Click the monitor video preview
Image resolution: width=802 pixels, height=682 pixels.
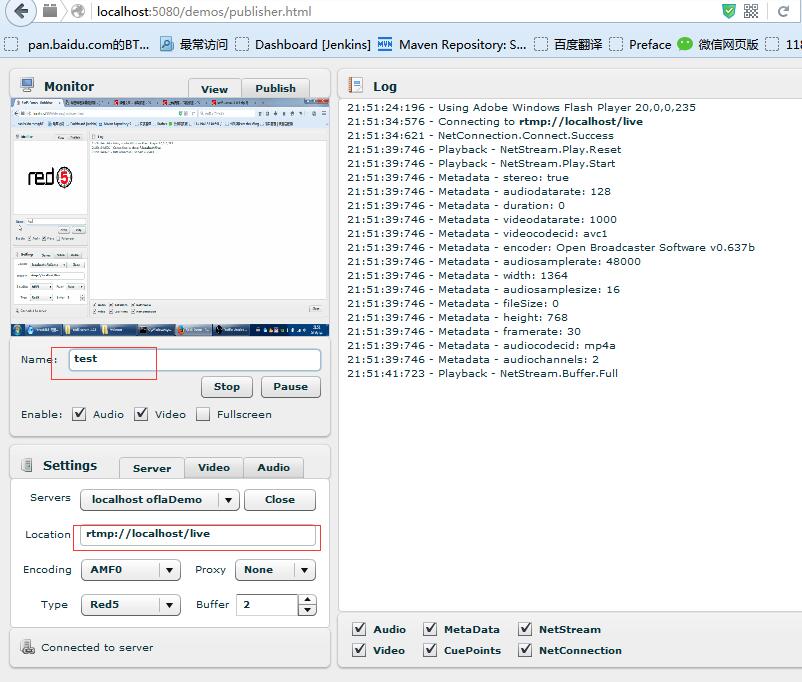tap(170, 217)
